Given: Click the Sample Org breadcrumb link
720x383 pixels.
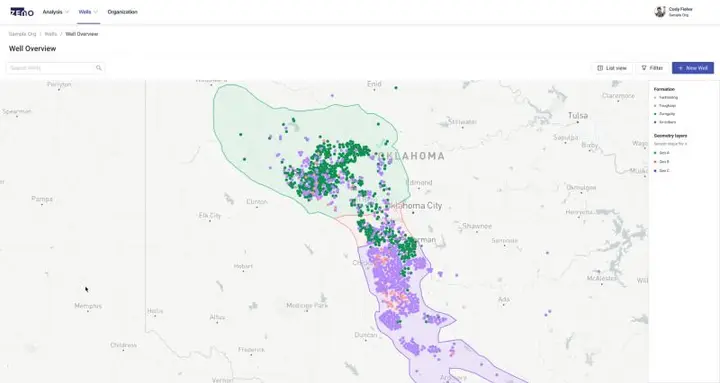Looking at the screenshot, I should (x=22, y=34).
